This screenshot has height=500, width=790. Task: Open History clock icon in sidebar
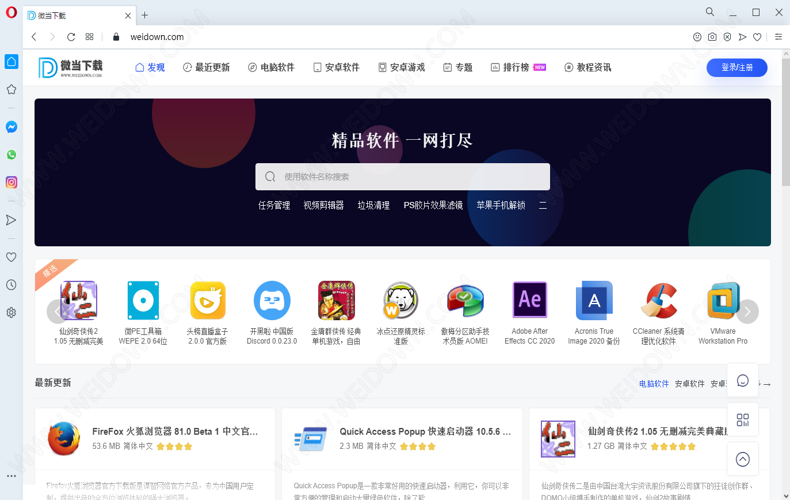[x=11, y=285]
